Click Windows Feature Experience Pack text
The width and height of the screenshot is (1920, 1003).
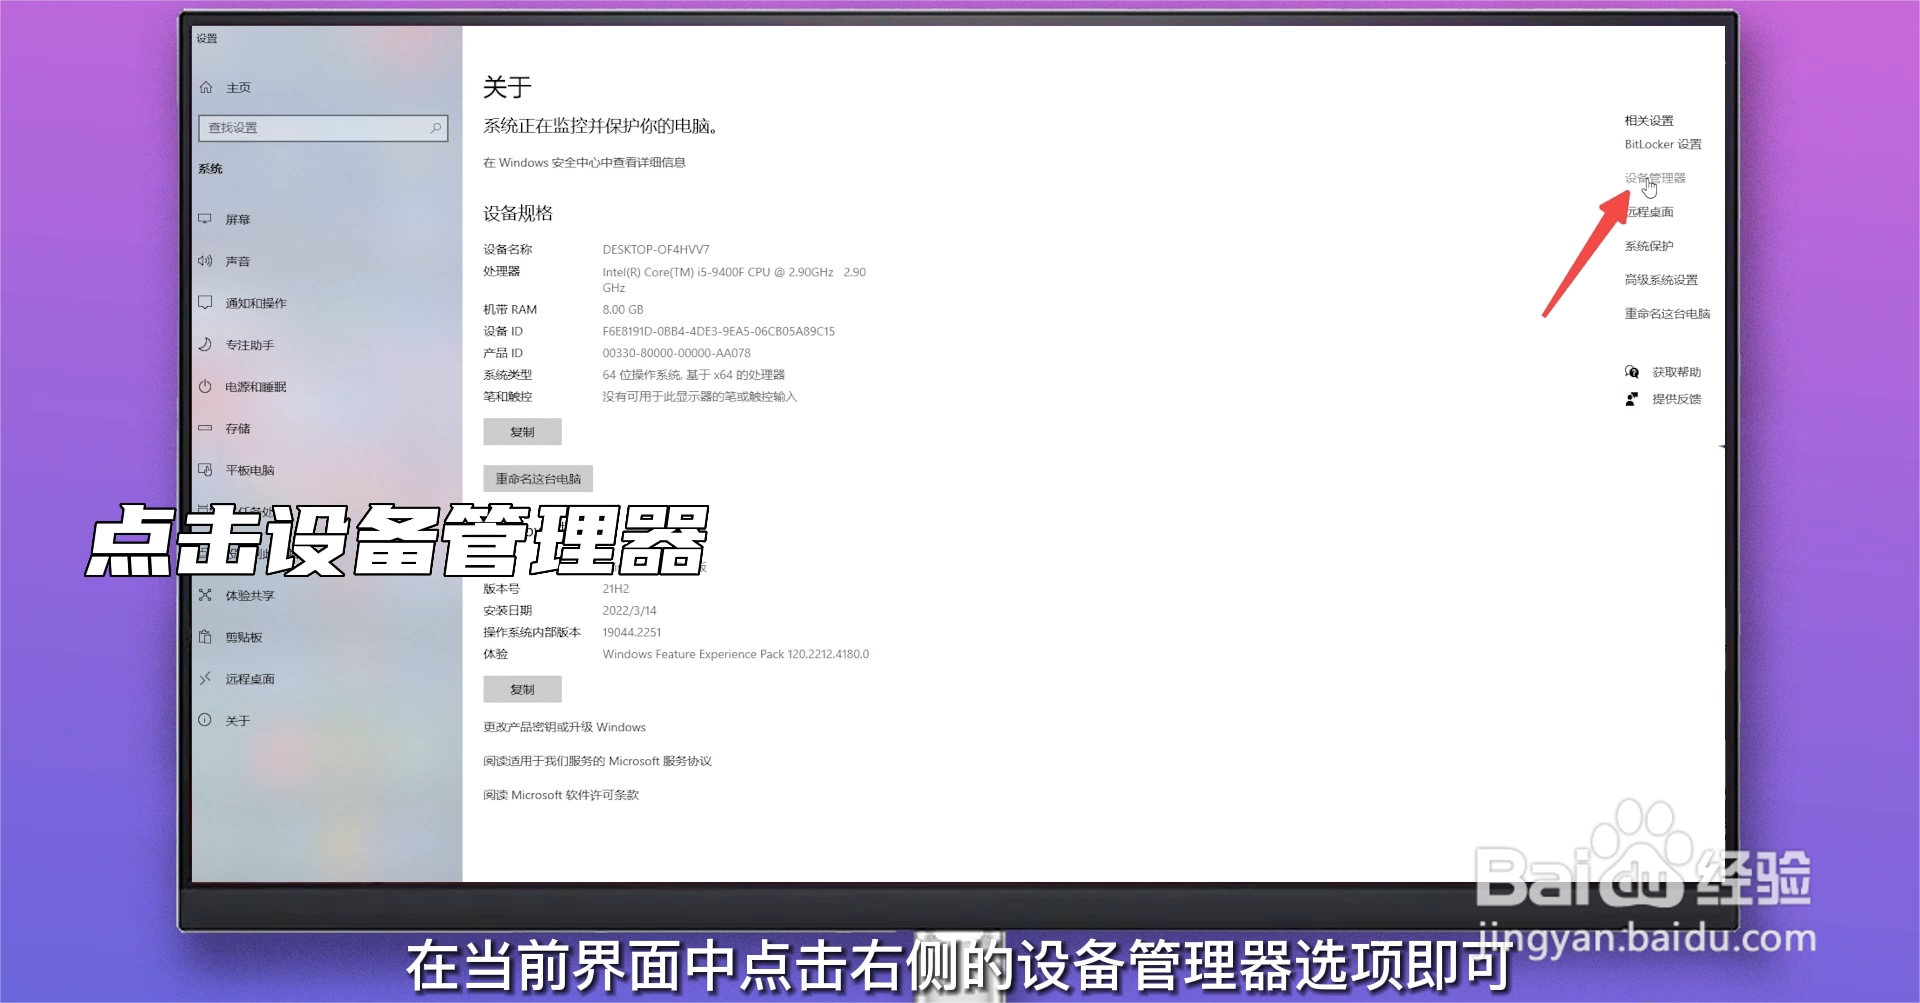pyautogui.click(x=735, y=654)
